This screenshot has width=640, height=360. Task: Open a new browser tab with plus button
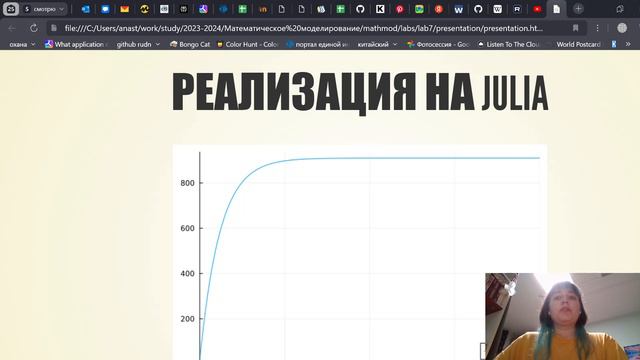coord(578,9)
